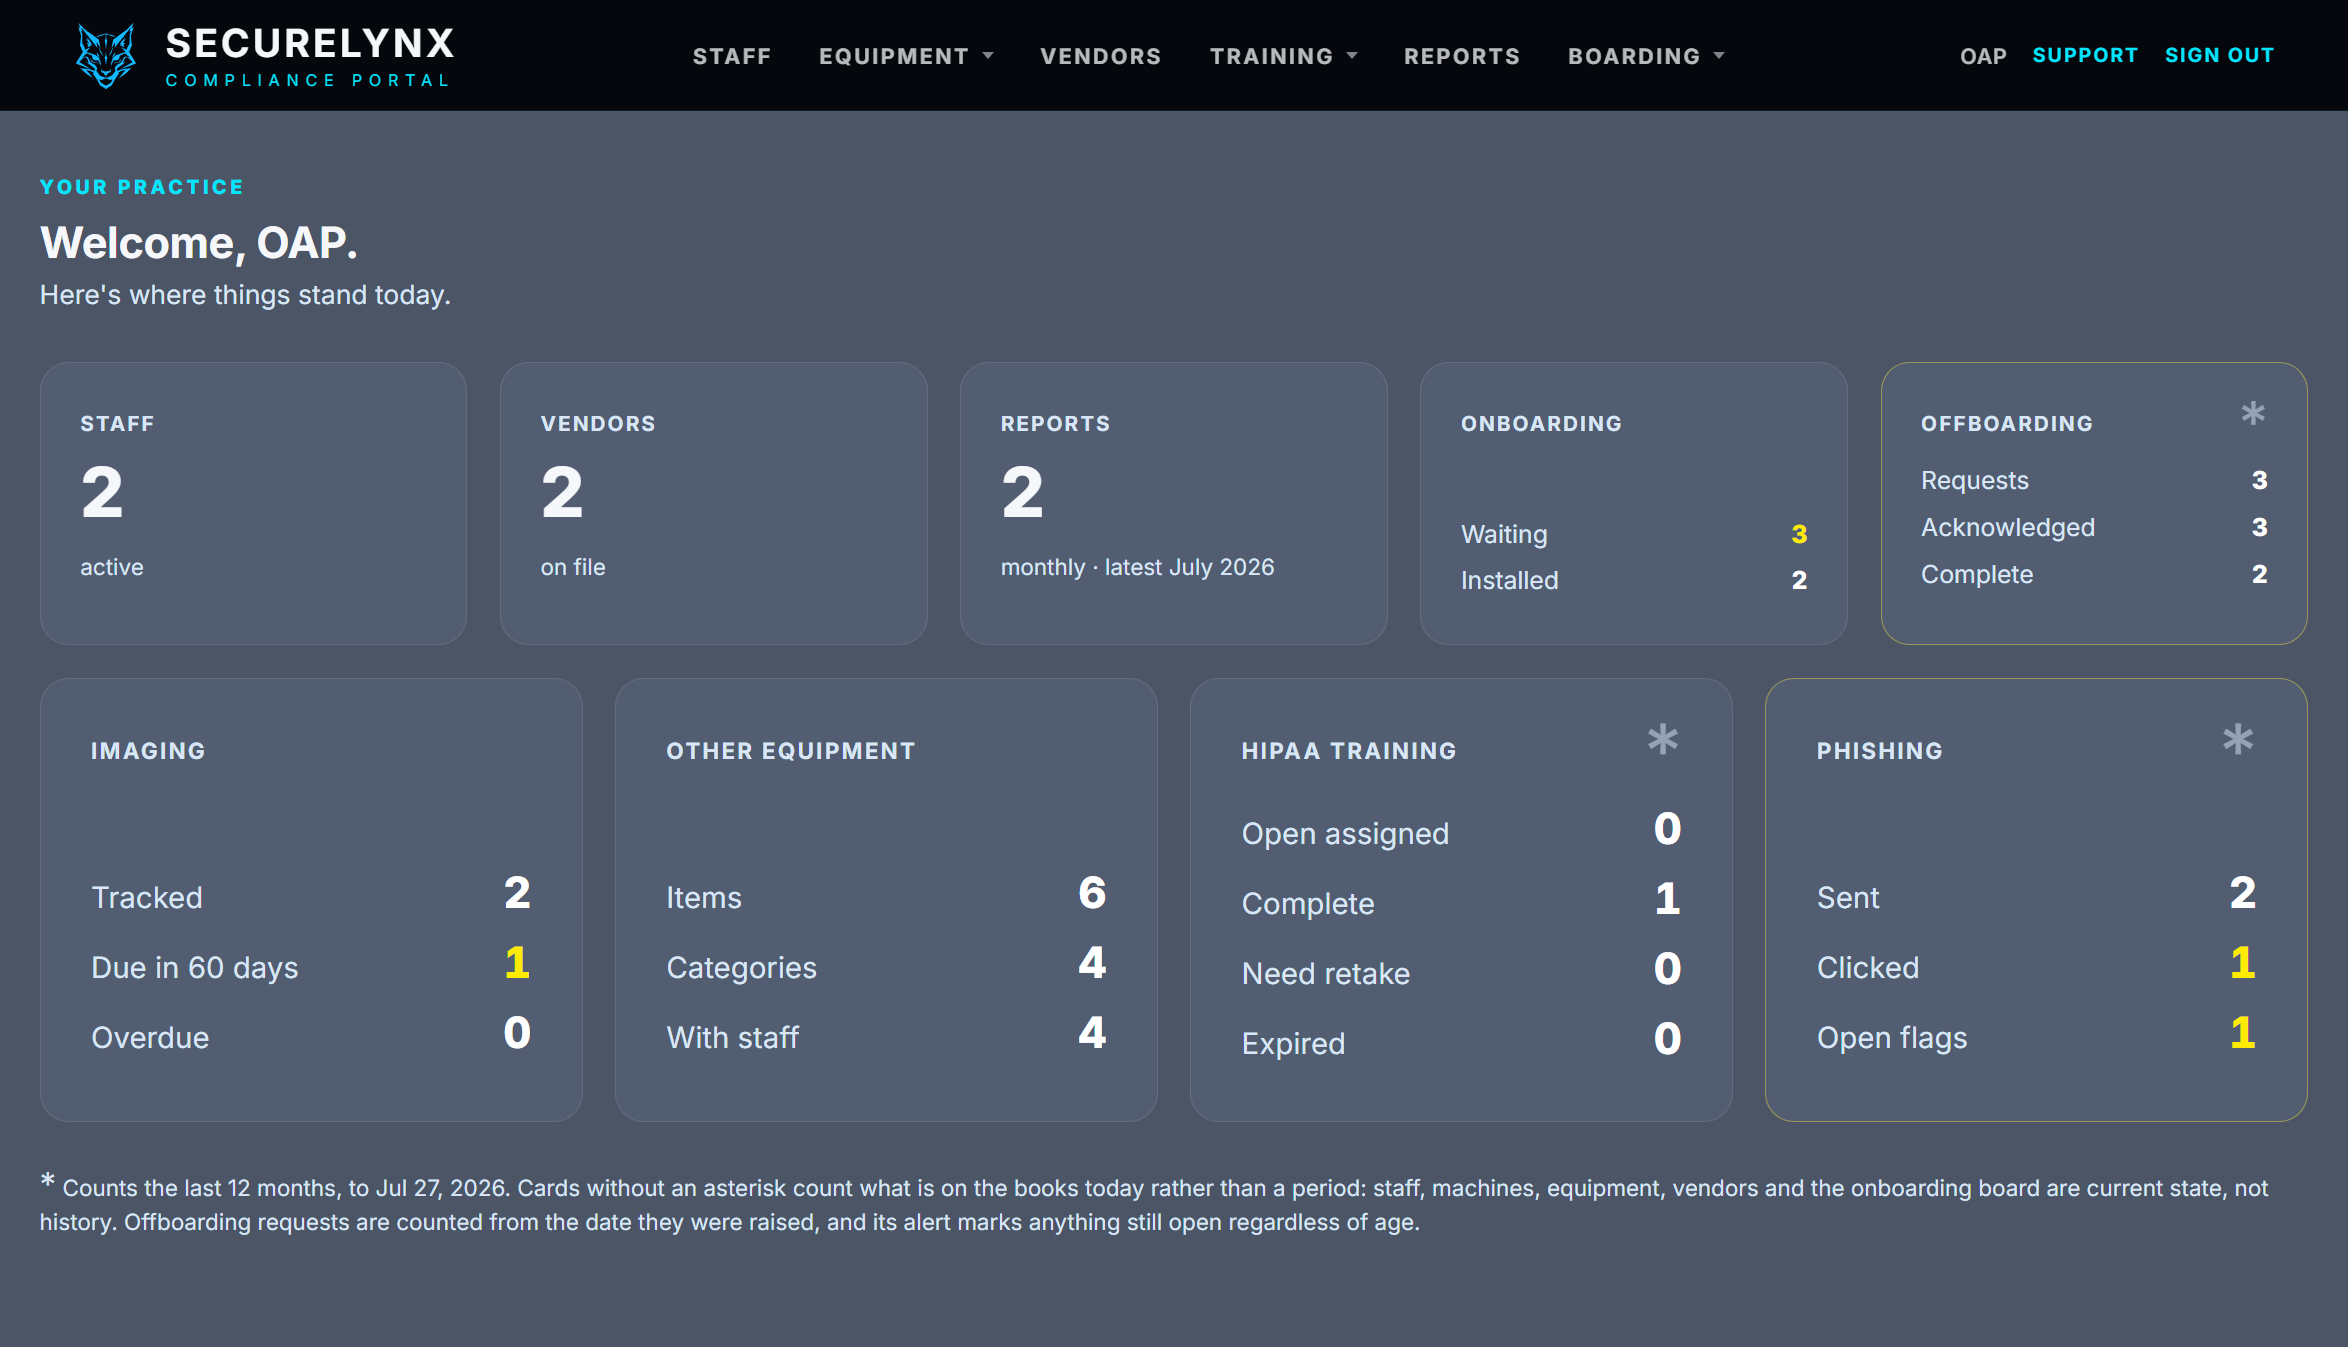Click the asterisk on the HIPAA Training card

(1662, 740)
